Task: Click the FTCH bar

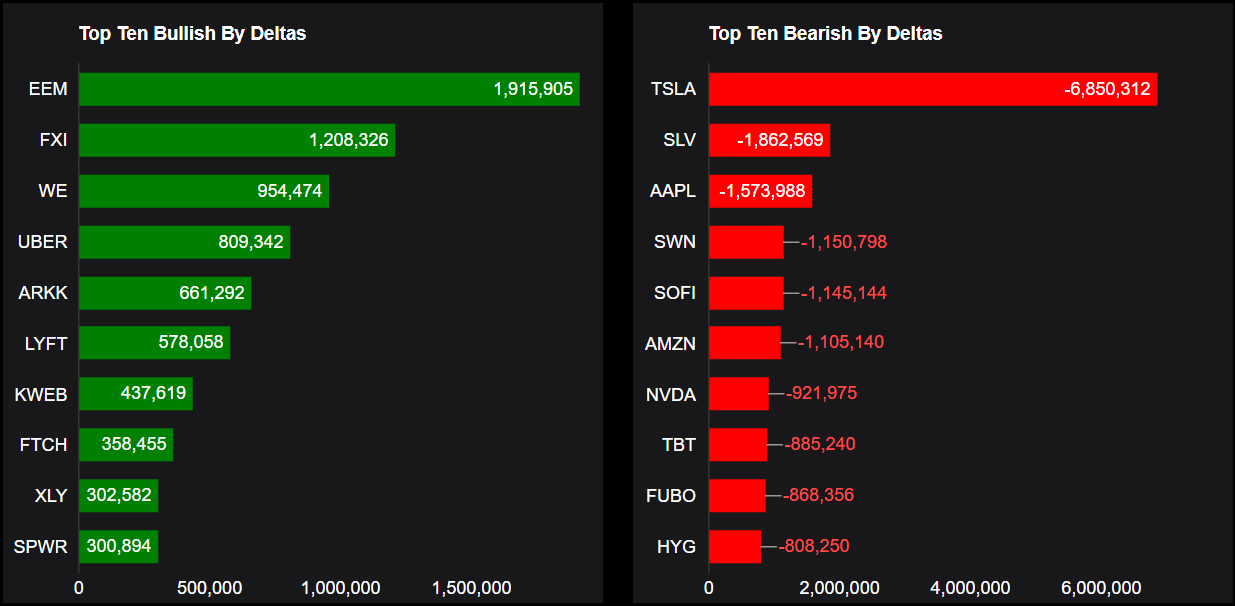Action: pyautogui.click(x=126, y=445)
